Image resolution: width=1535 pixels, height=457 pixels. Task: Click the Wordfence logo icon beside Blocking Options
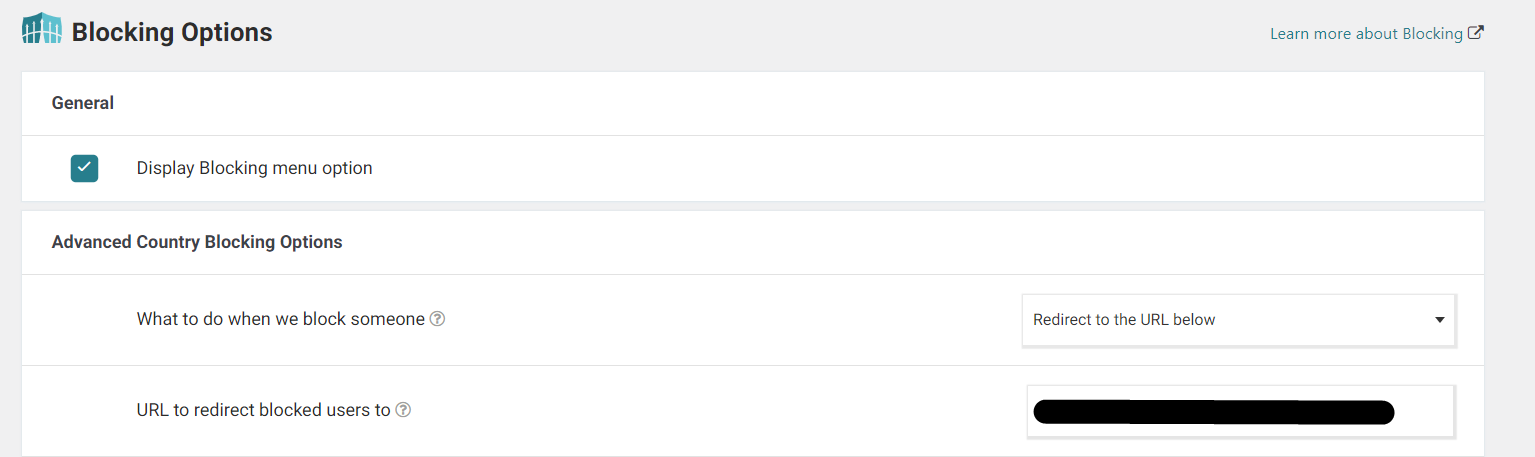(x=41, y=30)
